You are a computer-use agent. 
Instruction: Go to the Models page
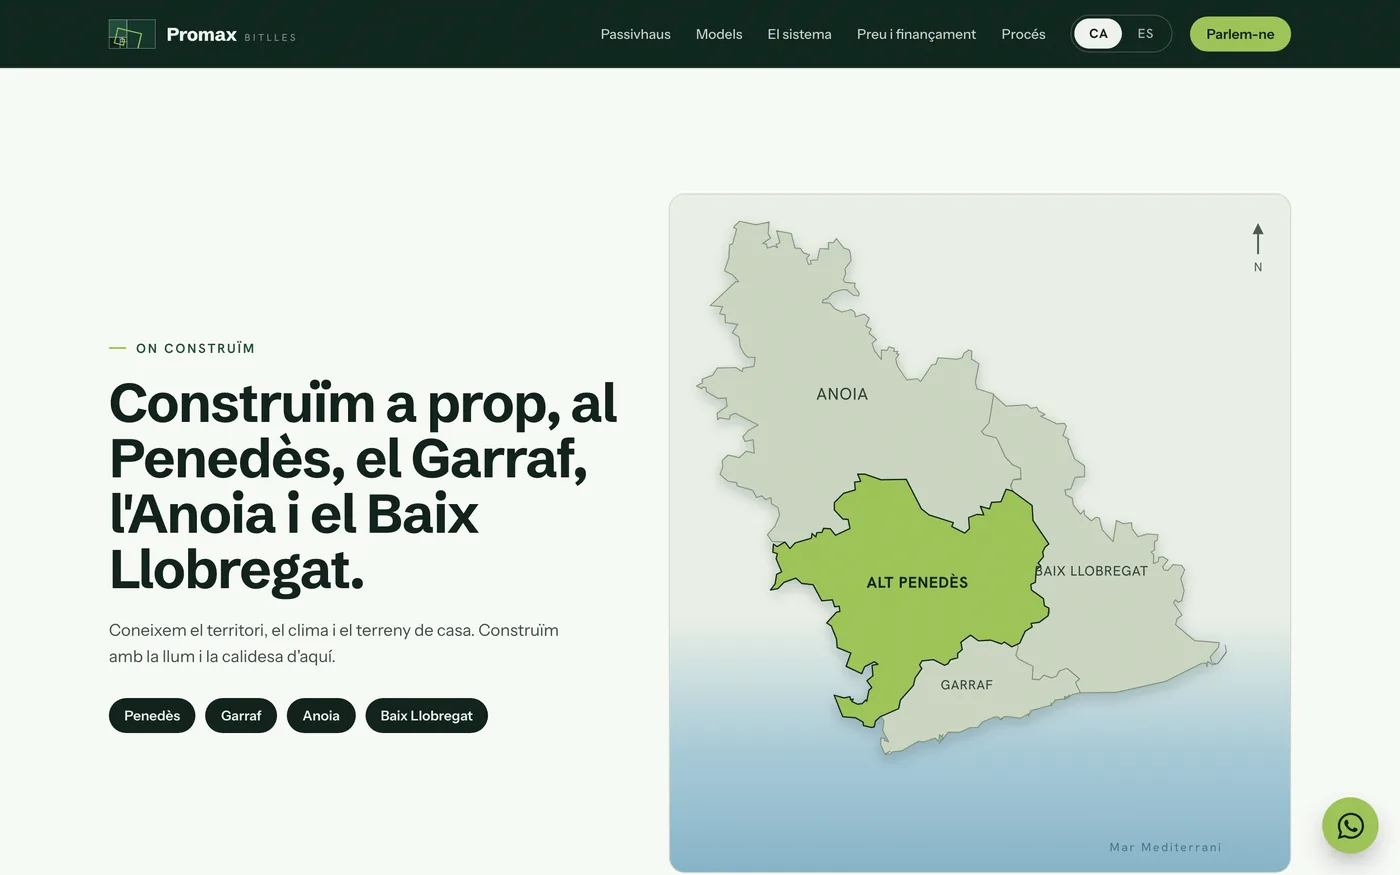pos(719,34)
